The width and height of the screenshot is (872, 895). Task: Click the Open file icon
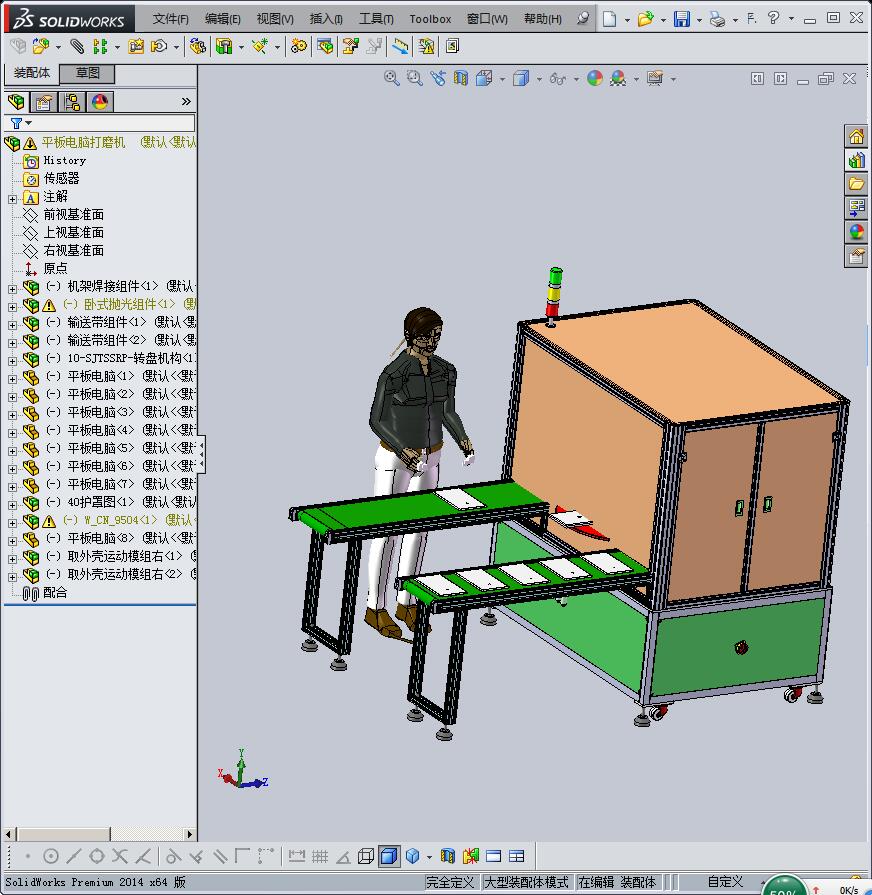[x=645, y=19]
